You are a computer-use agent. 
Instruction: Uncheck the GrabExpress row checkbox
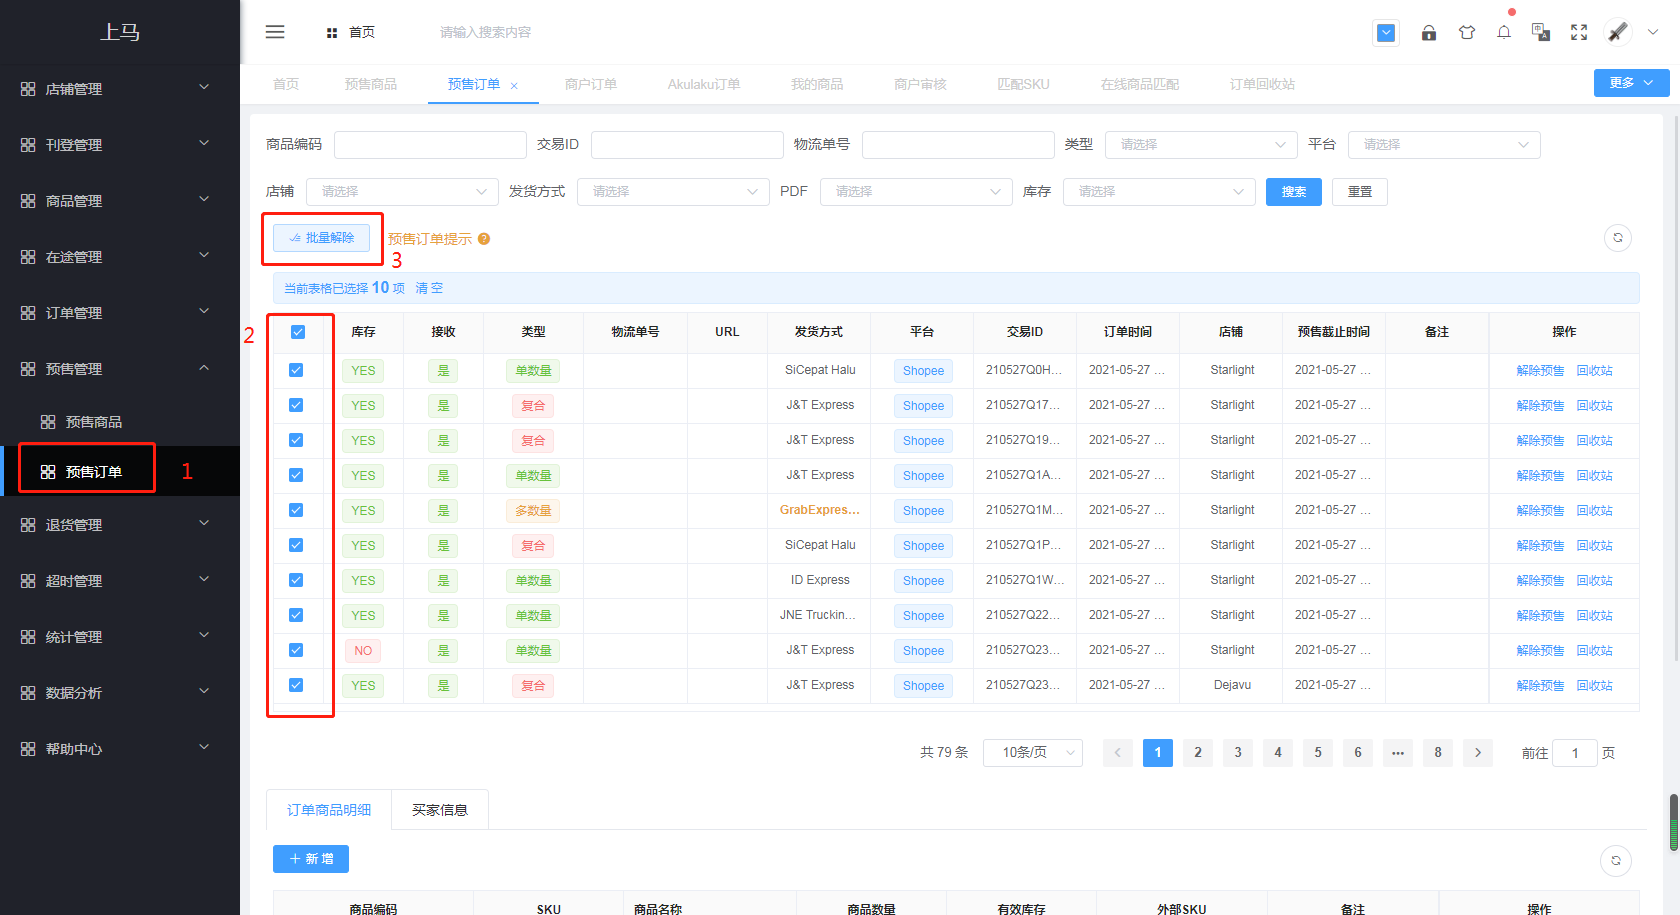[x=296, y=510]
